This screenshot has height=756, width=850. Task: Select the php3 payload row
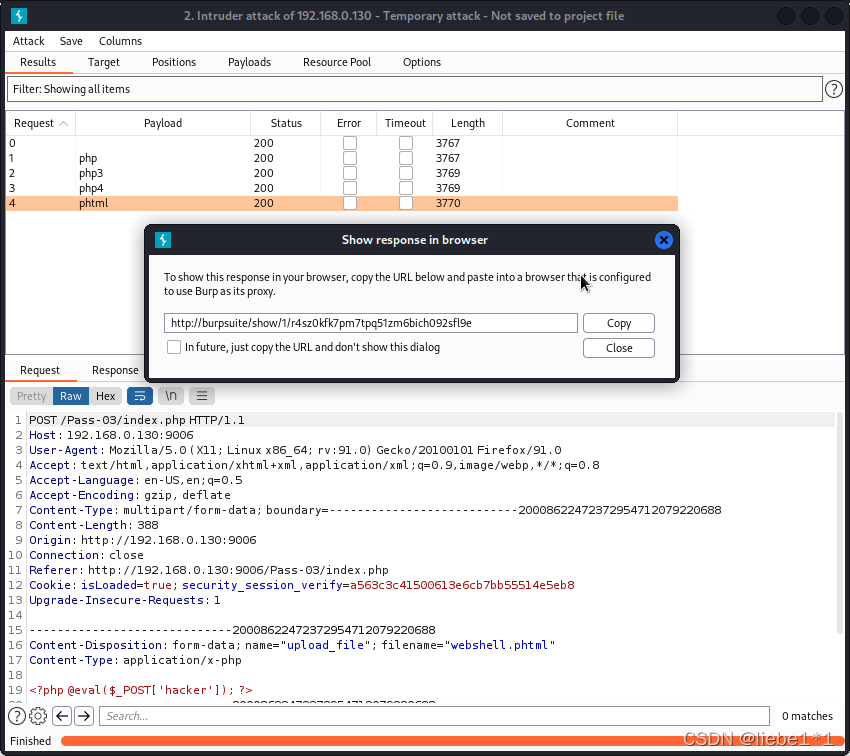coord(342,173)
